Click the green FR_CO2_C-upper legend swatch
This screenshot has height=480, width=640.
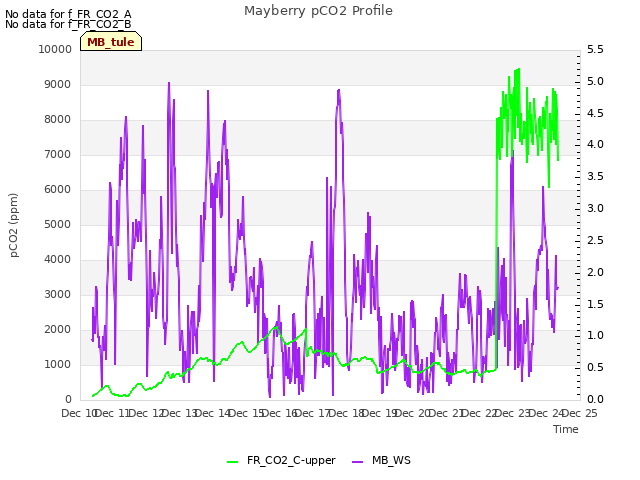click(x=233, y=461)
